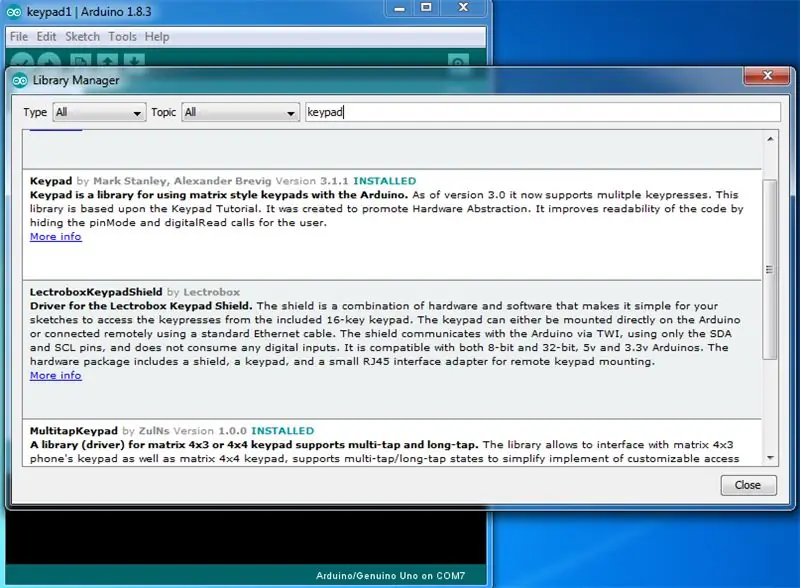
Task: Close the keypad1 Arduino window with the X
Action: tap(463, 8)
